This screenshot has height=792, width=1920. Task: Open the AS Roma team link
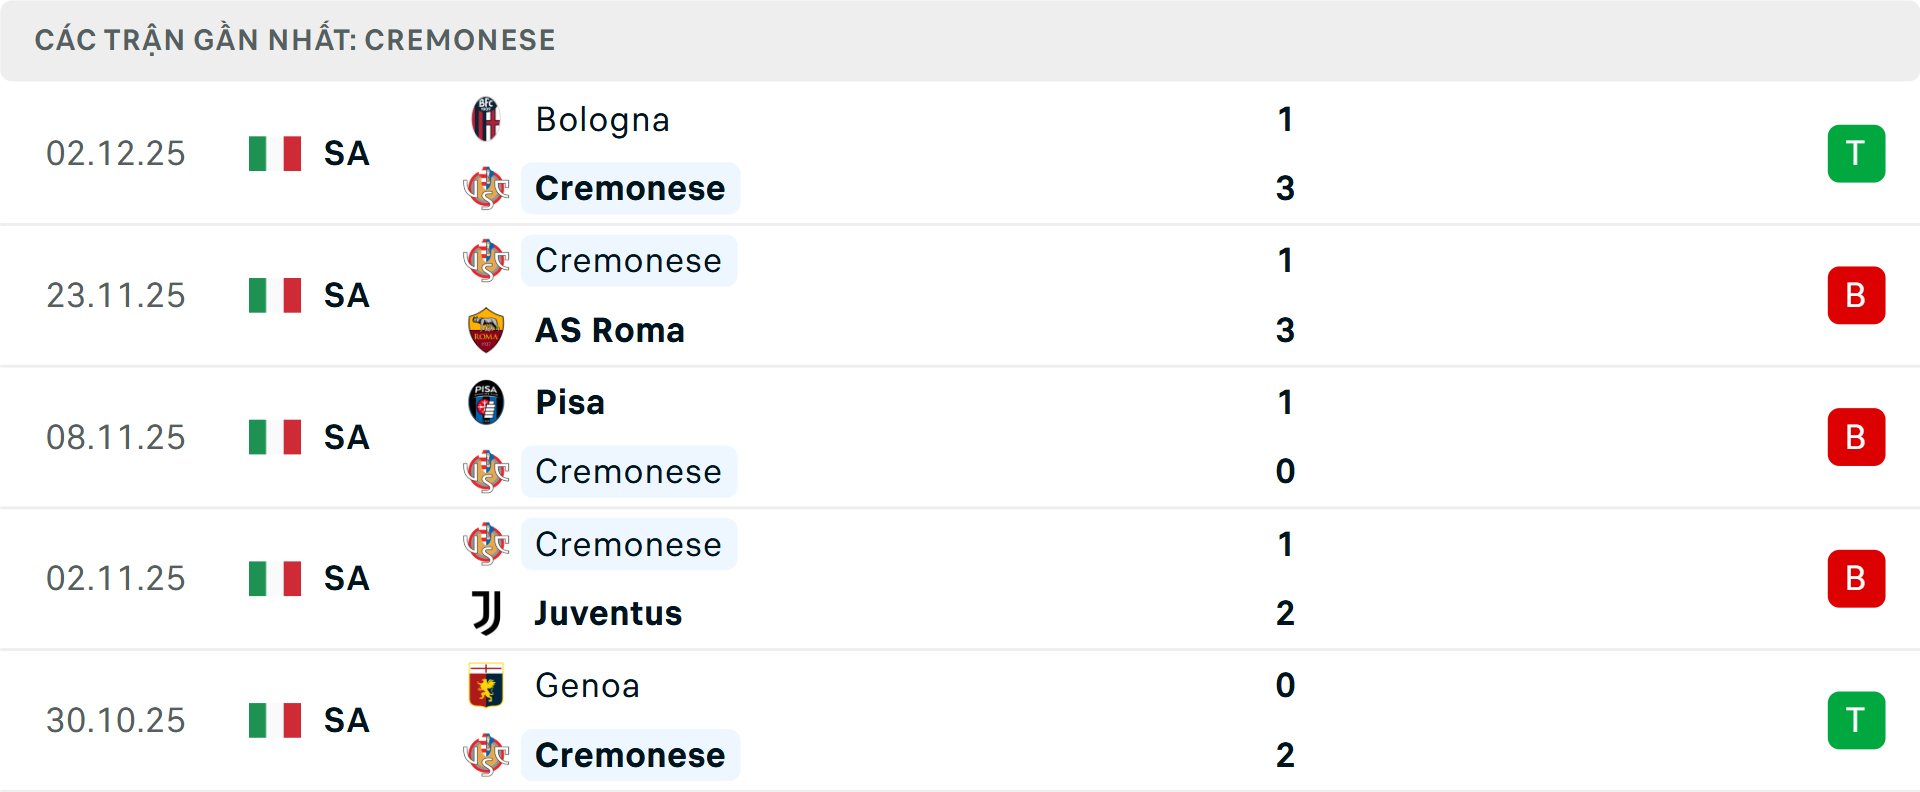[609, 330]
